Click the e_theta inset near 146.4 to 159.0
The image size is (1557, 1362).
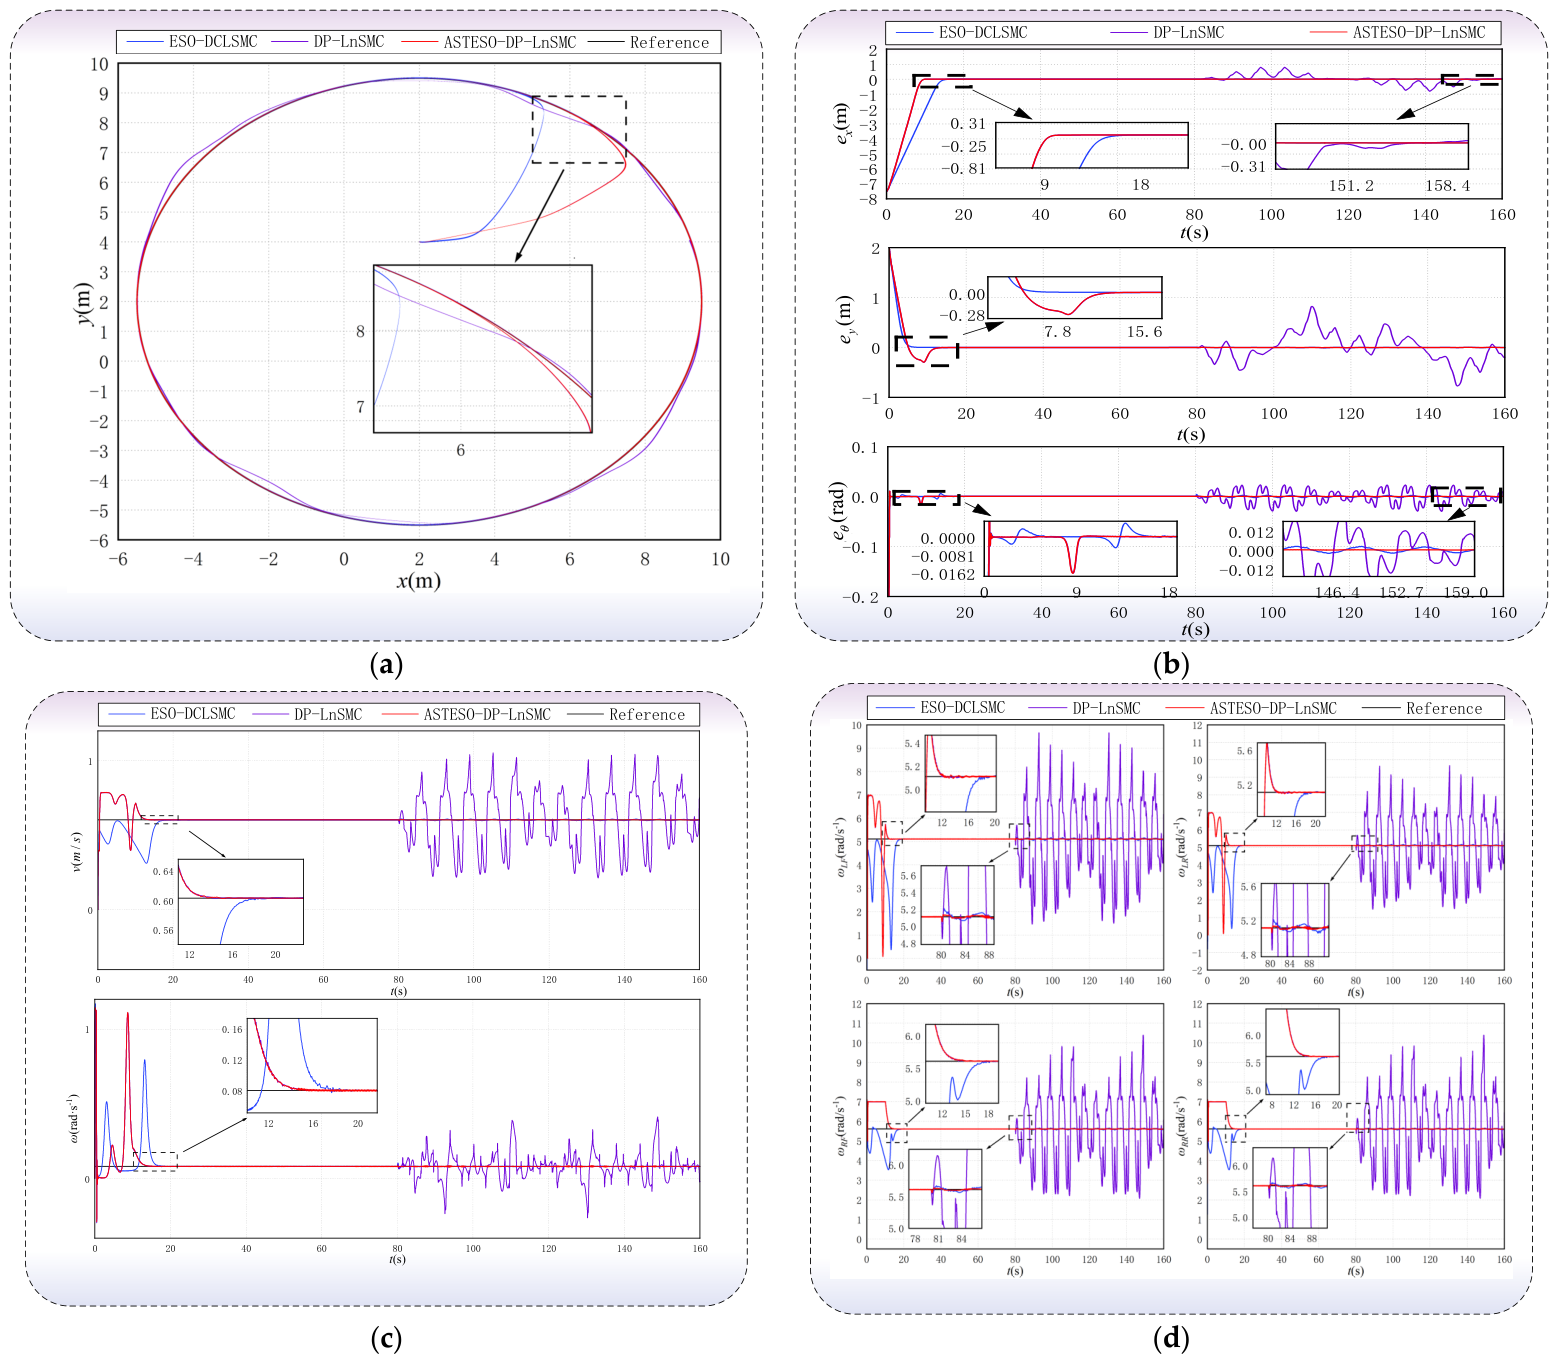[x=1379, y=549]
